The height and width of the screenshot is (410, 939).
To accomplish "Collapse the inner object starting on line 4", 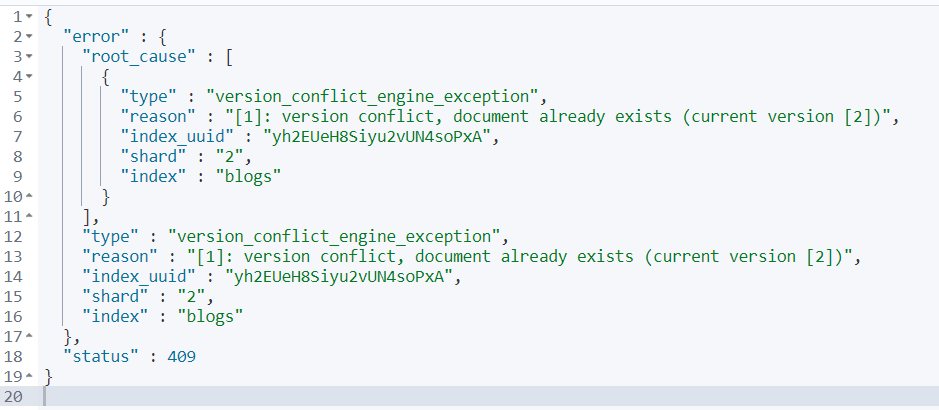I will 29,76.
